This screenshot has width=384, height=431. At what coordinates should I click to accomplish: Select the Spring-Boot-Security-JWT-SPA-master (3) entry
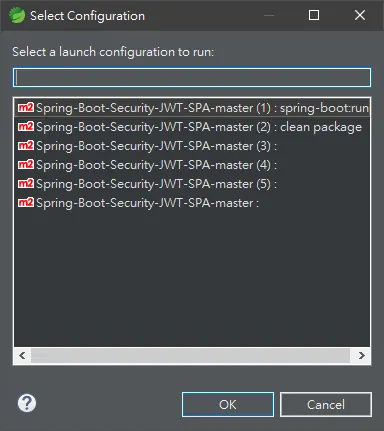(192, 146)
